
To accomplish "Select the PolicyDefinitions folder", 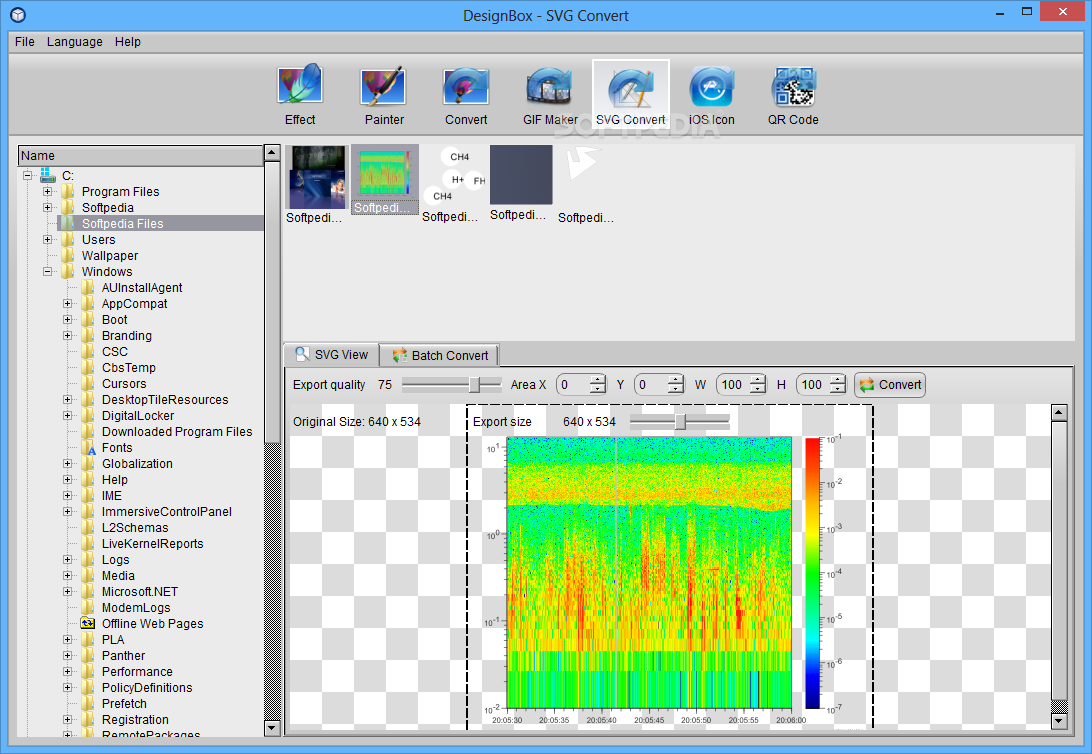I will 147,688.
